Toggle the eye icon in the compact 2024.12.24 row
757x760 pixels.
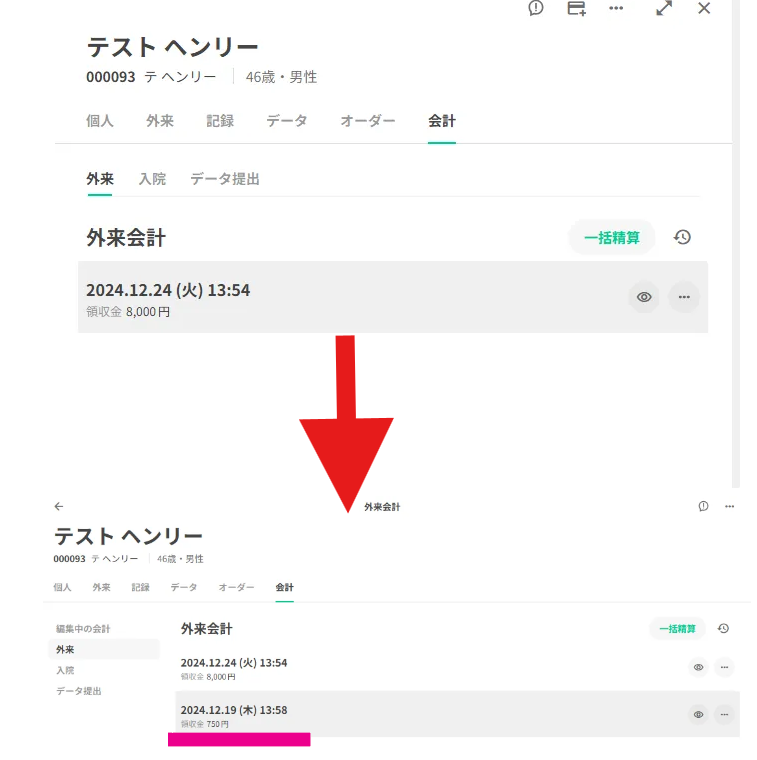click(698, 667)
